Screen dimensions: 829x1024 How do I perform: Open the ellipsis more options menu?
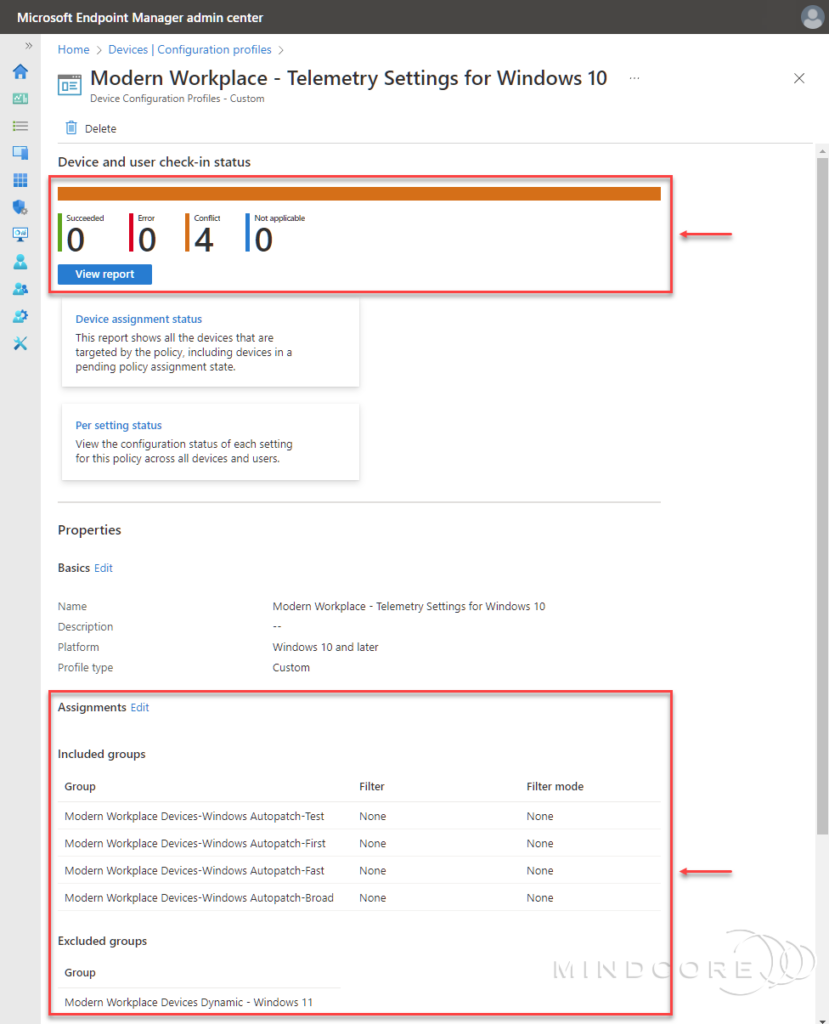coord(634,78)
